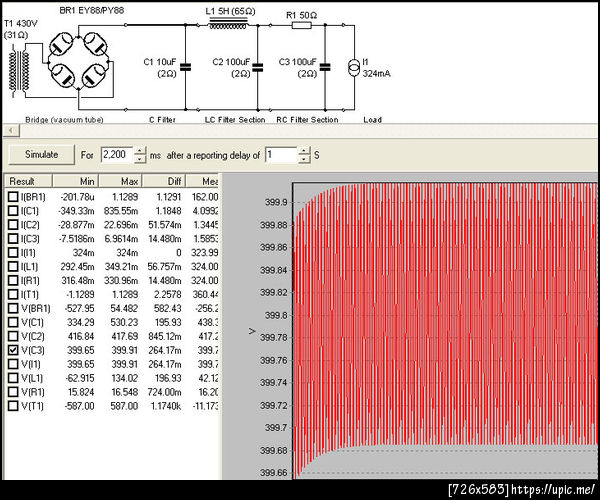The height and width of the screenshot is (500, 600).
Task: Enable the V(BR1) trace checkbox
Action: (x=13, y=308)
